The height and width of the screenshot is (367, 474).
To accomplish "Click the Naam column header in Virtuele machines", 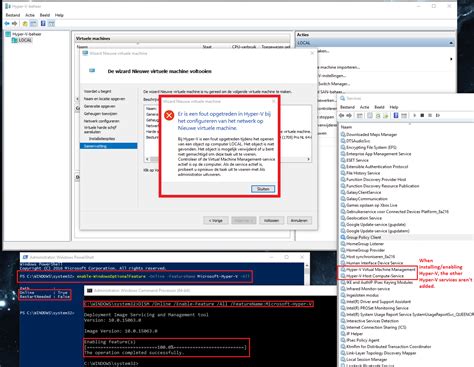I will click(82, 47).
